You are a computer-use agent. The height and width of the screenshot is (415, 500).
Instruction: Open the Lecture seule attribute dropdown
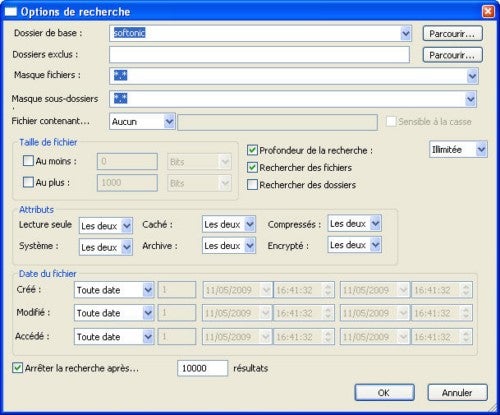pyautogui.click(x=126, y=226)
